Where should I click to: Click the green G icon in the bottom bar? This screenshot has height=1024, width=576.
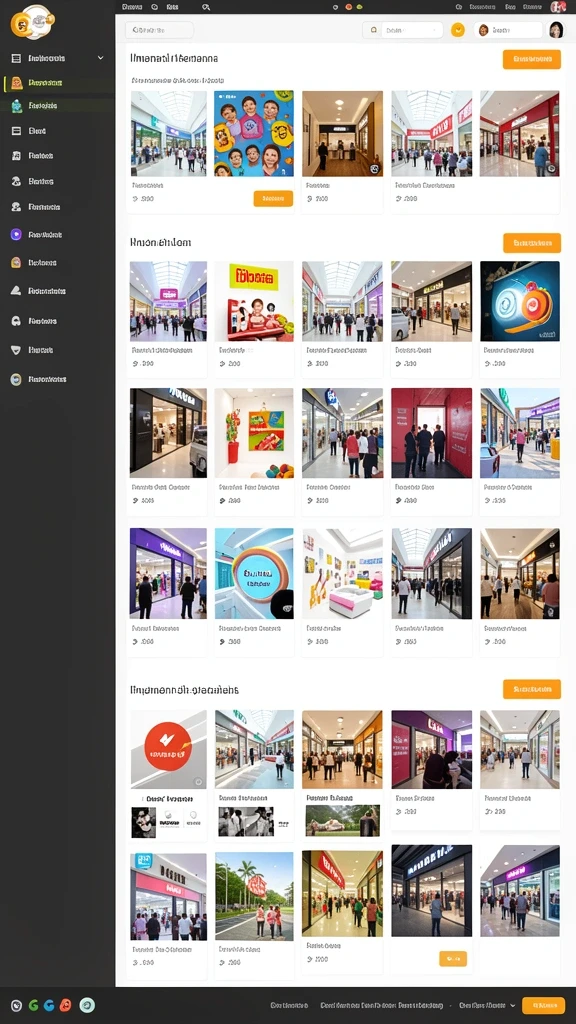tap(33, 1005)
